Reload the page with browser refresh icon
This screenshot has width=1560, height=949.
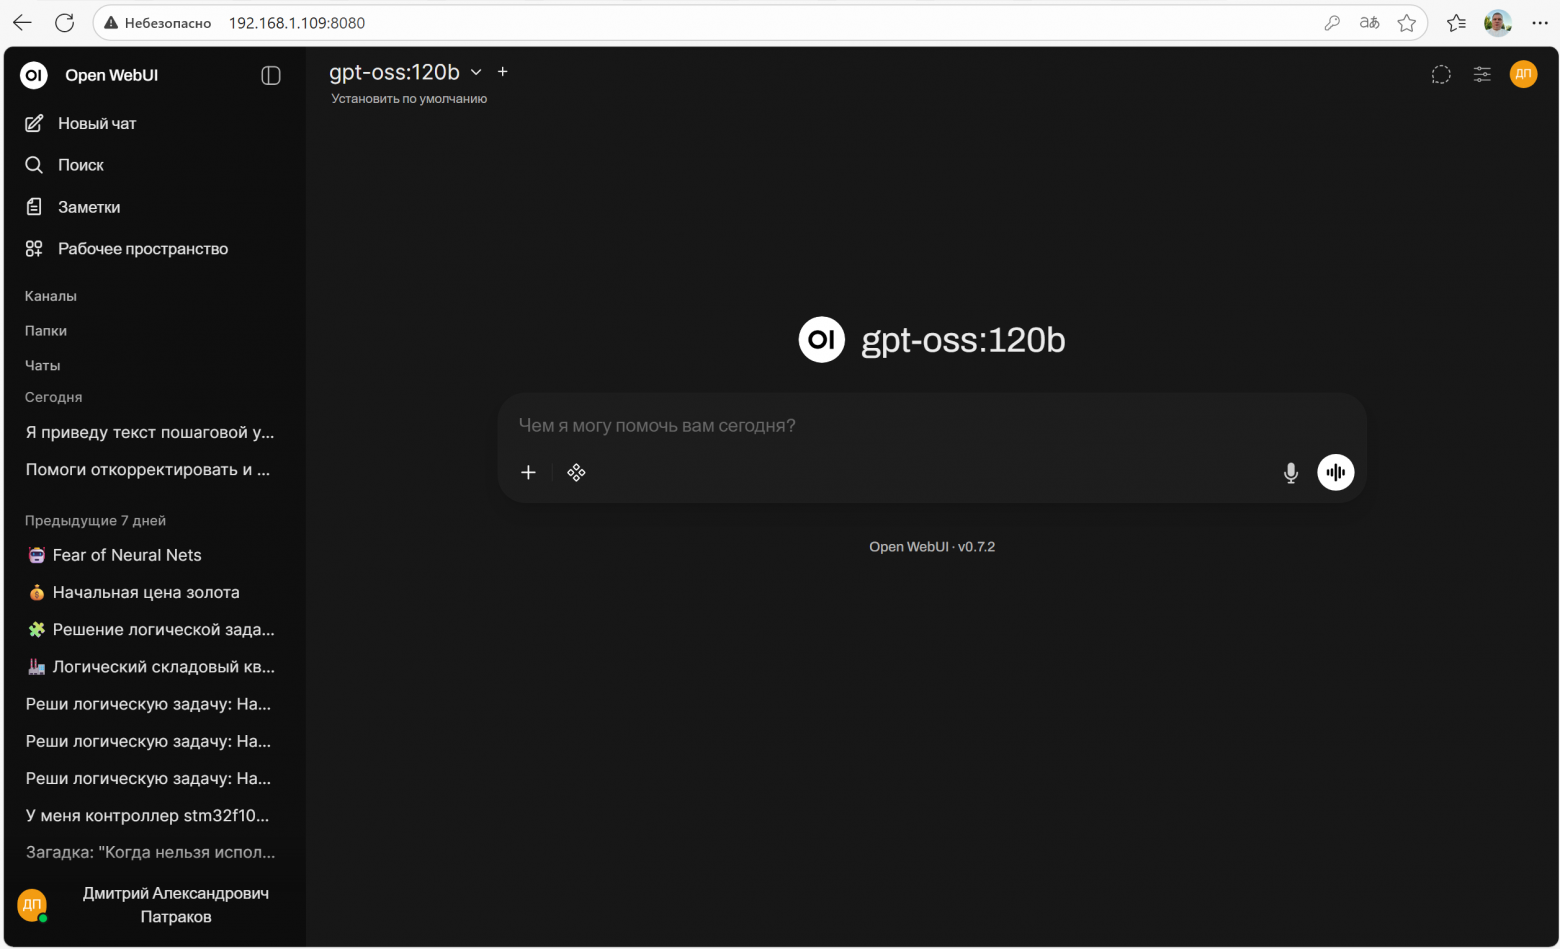click(x=65, y=23)
